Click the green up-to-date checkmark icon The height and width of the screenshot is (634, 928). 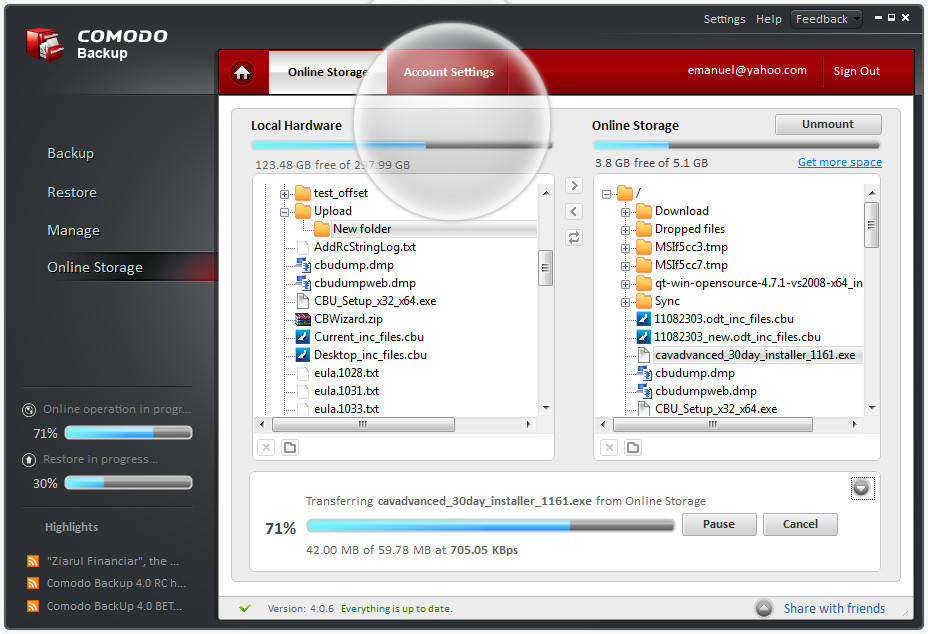pyautogui.click(x=245, y=608)
